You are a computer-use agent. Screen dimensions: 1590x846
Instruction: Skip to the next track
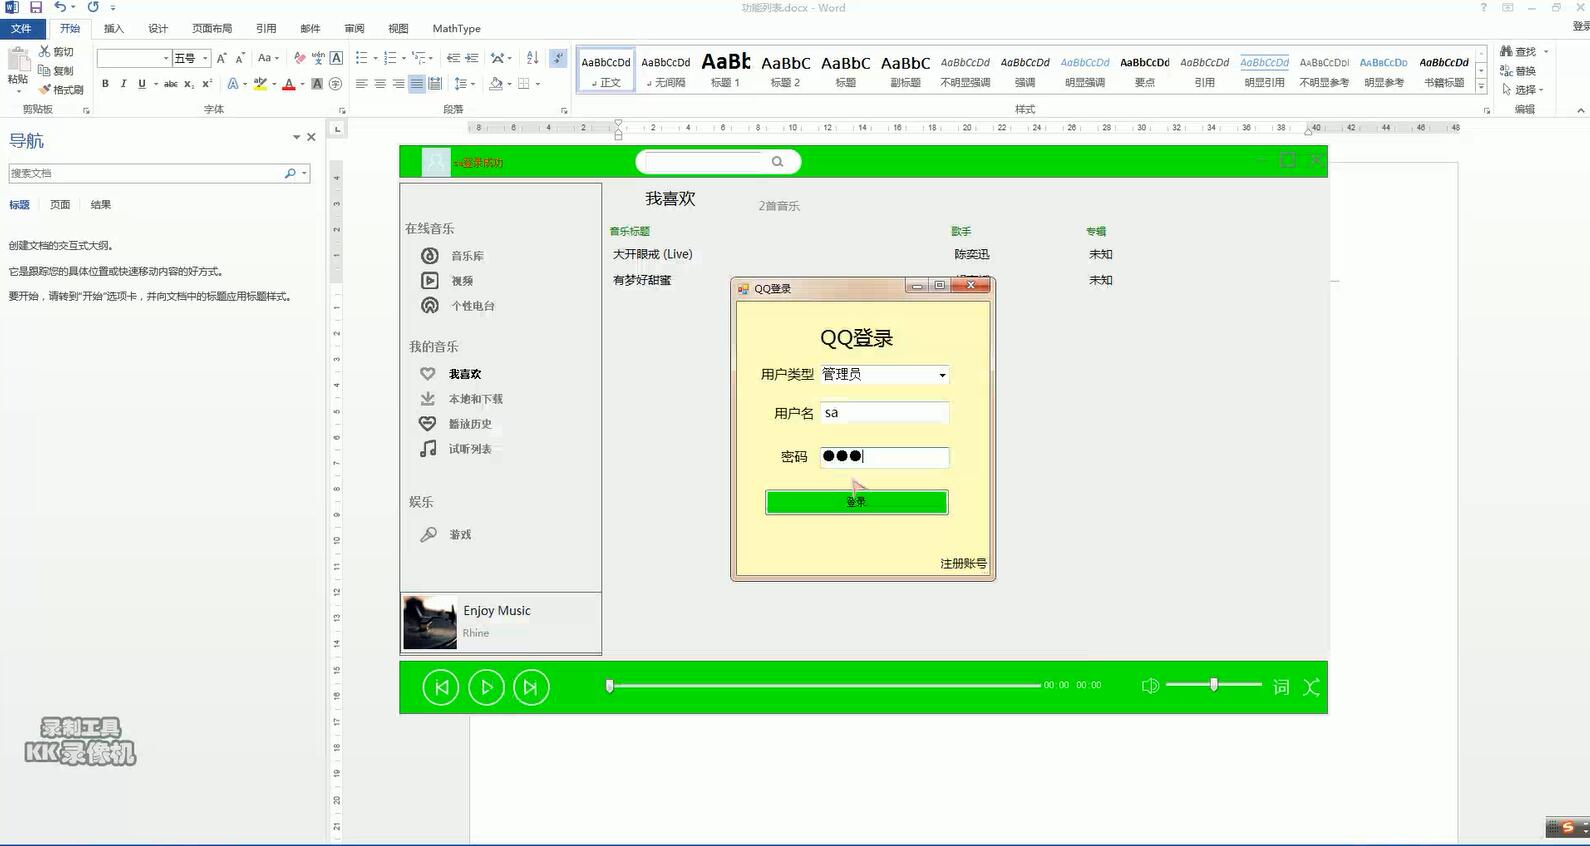click(x=531, y=687)
